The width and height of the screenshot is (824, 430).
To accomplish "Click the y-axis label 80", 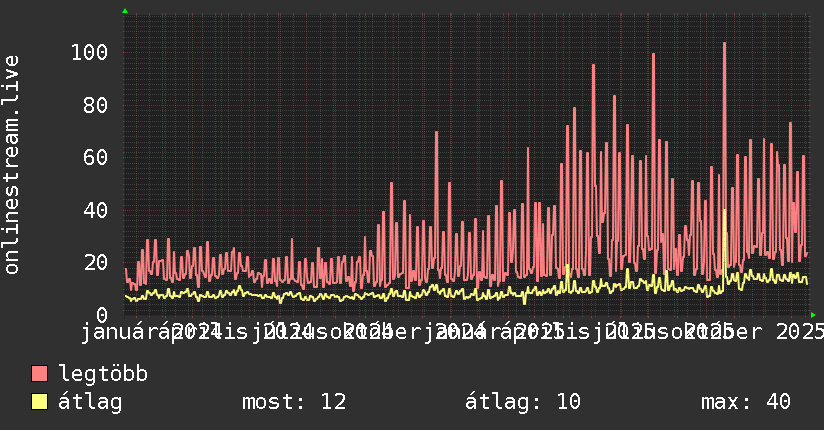I will [x=96, y=105].
